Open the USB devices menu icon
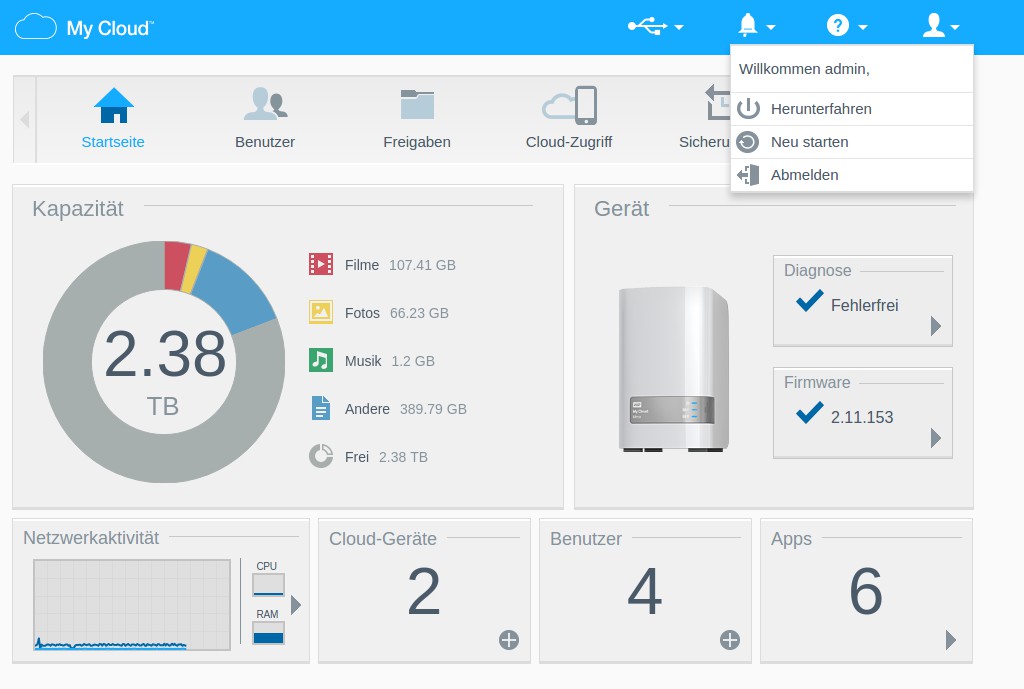 tap(647, 26)
